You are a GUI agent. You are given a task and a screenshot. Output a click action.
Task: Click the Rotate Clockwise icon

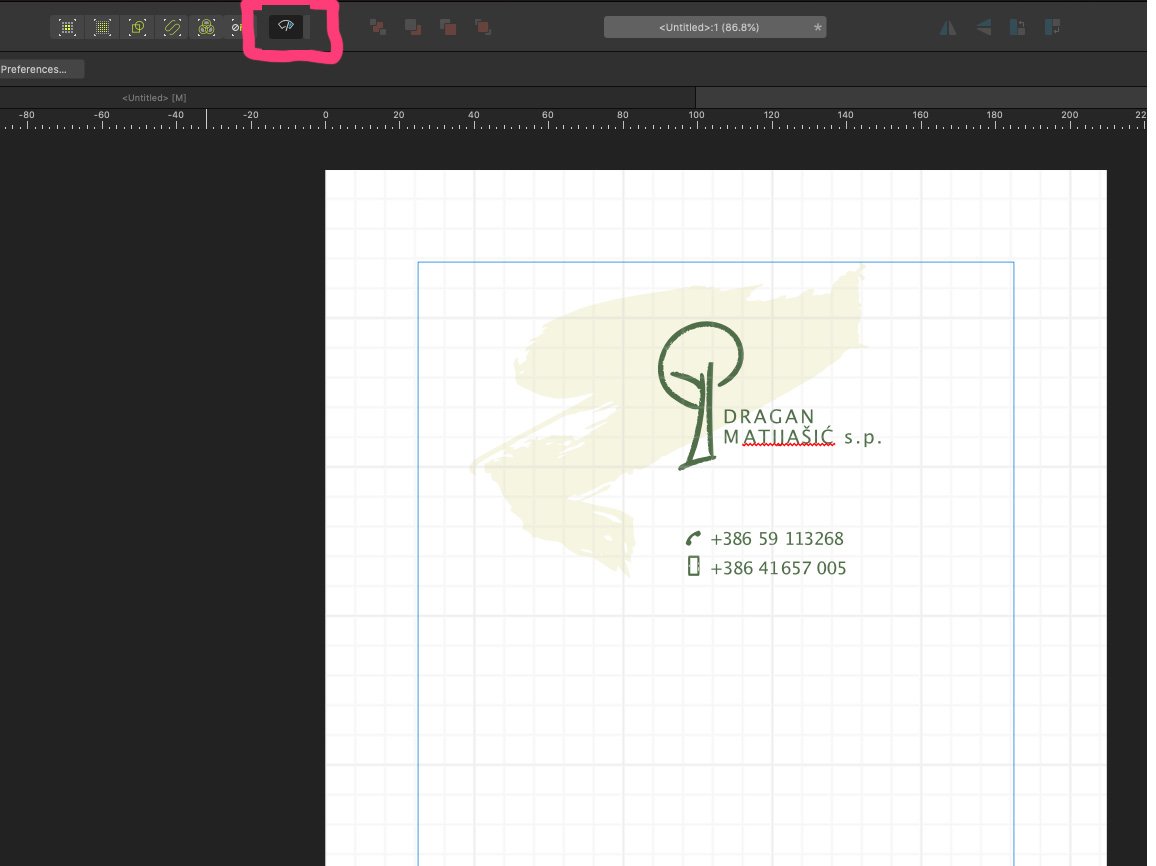pyautogui.click(x=1053, y=27)
